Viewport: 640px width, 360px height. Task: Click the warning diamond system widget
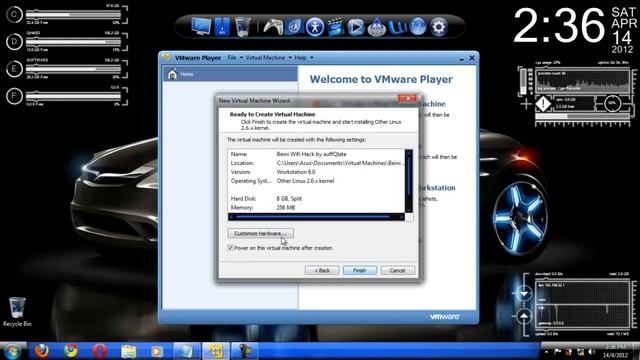coord(543,104)
